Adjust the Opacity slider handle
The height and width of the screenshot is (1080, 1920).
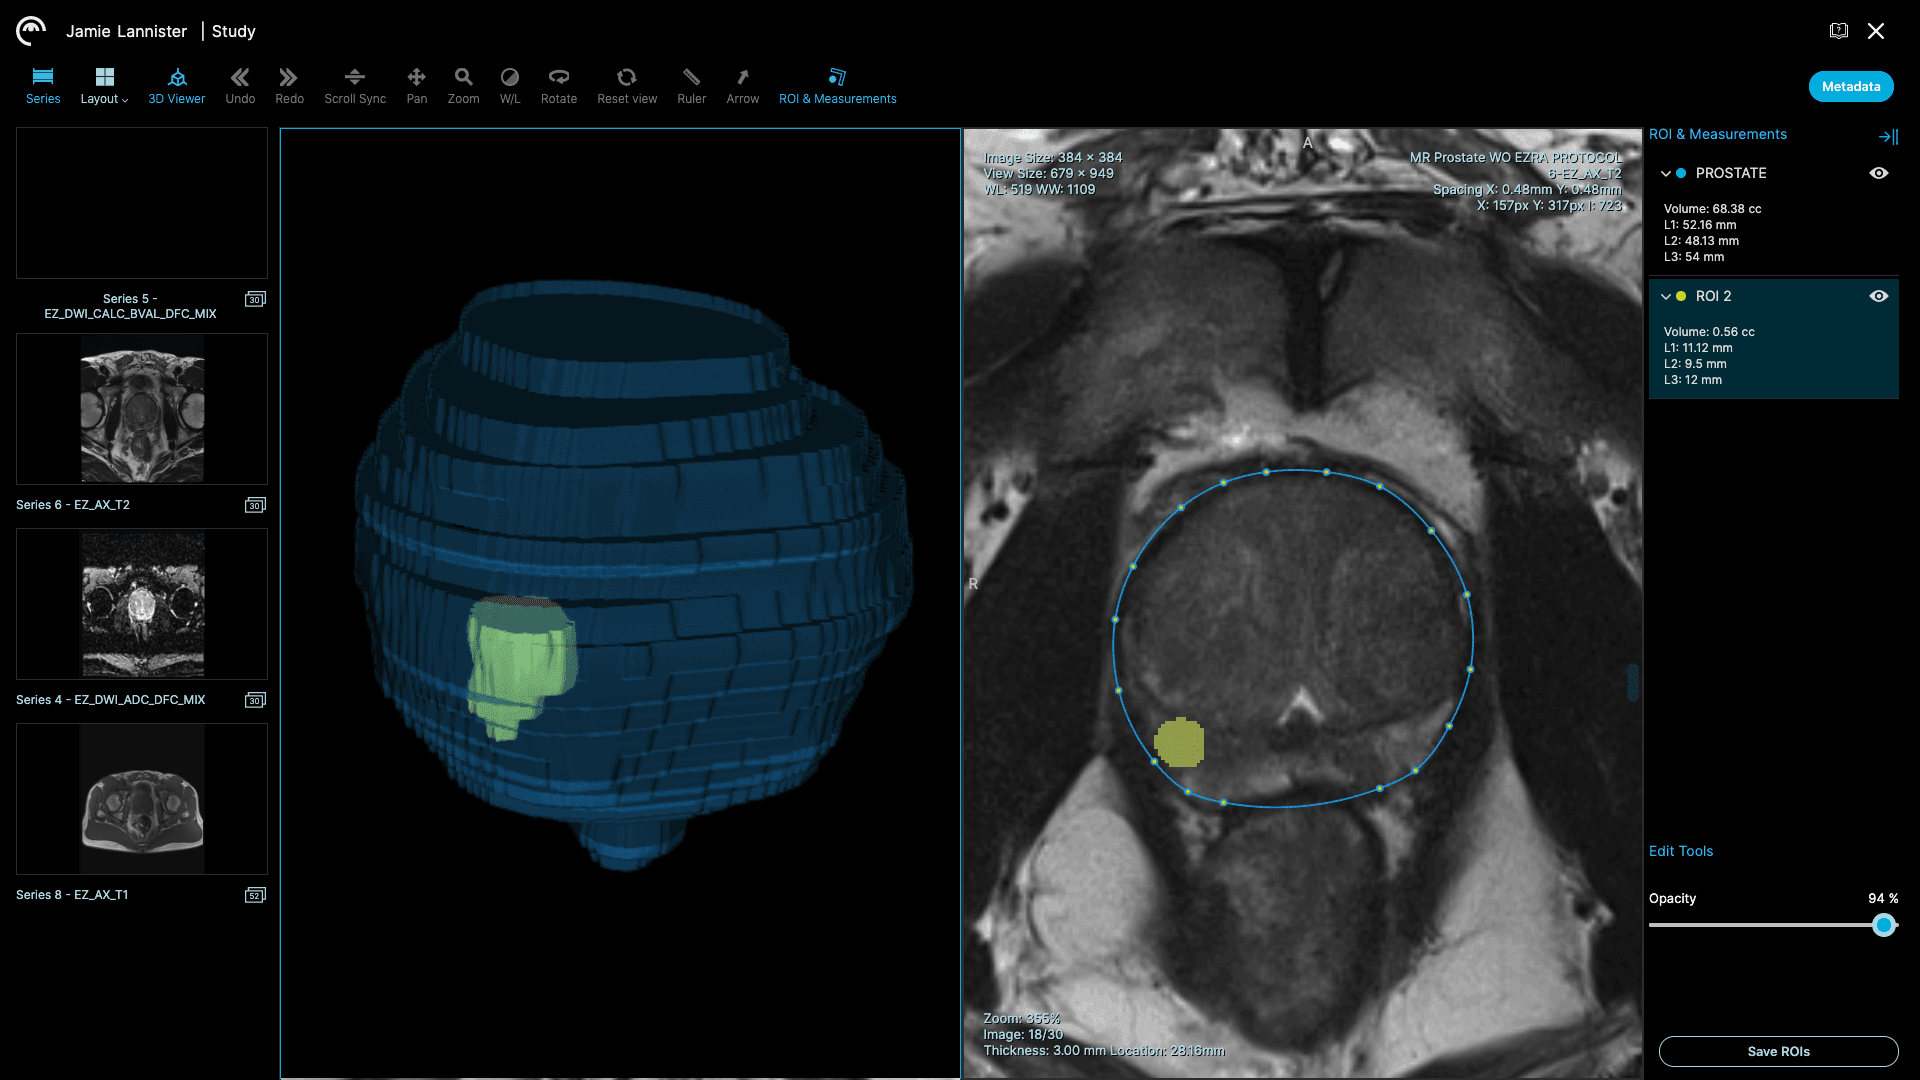1884,925
